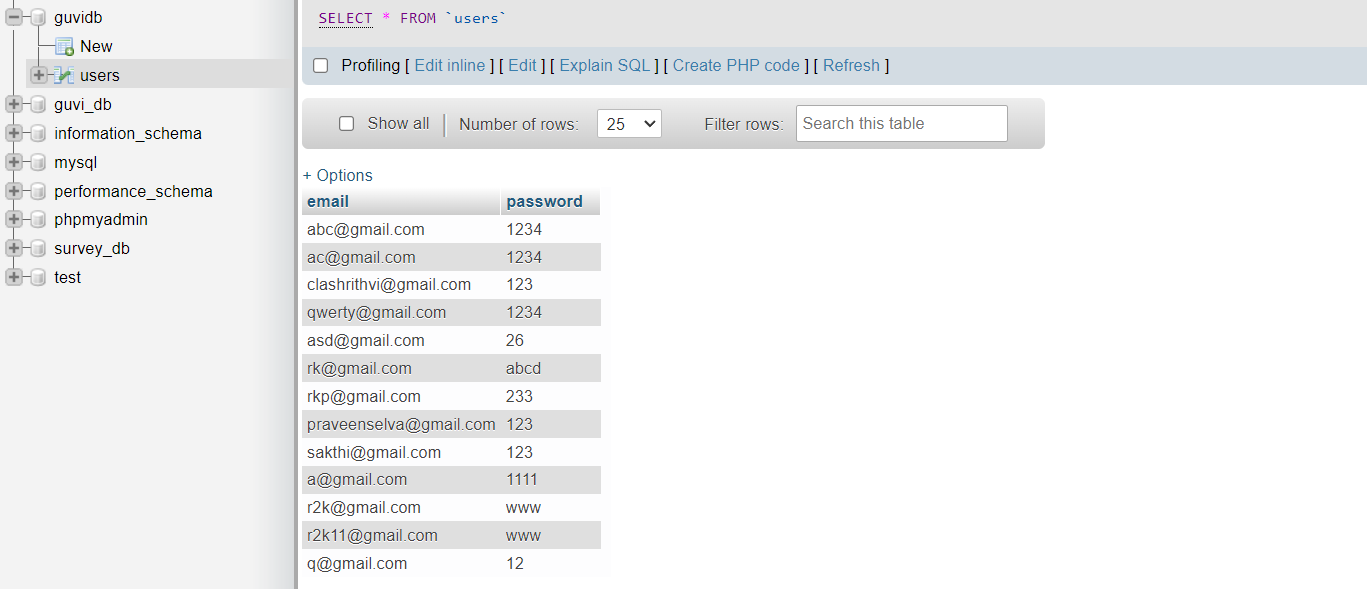Open the Explain SQL link
Screen dimensions: 1367x589
604,65
